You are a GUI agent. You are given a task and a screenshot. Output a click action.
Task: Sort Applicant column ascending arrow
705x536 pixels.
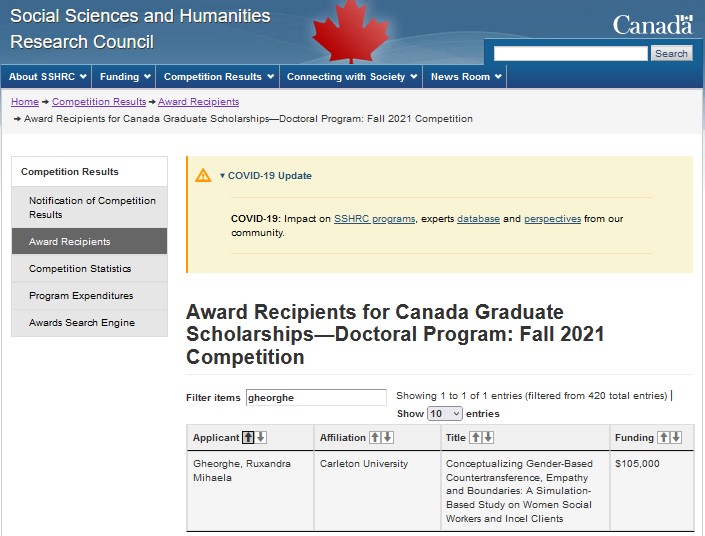click(249, 438)
